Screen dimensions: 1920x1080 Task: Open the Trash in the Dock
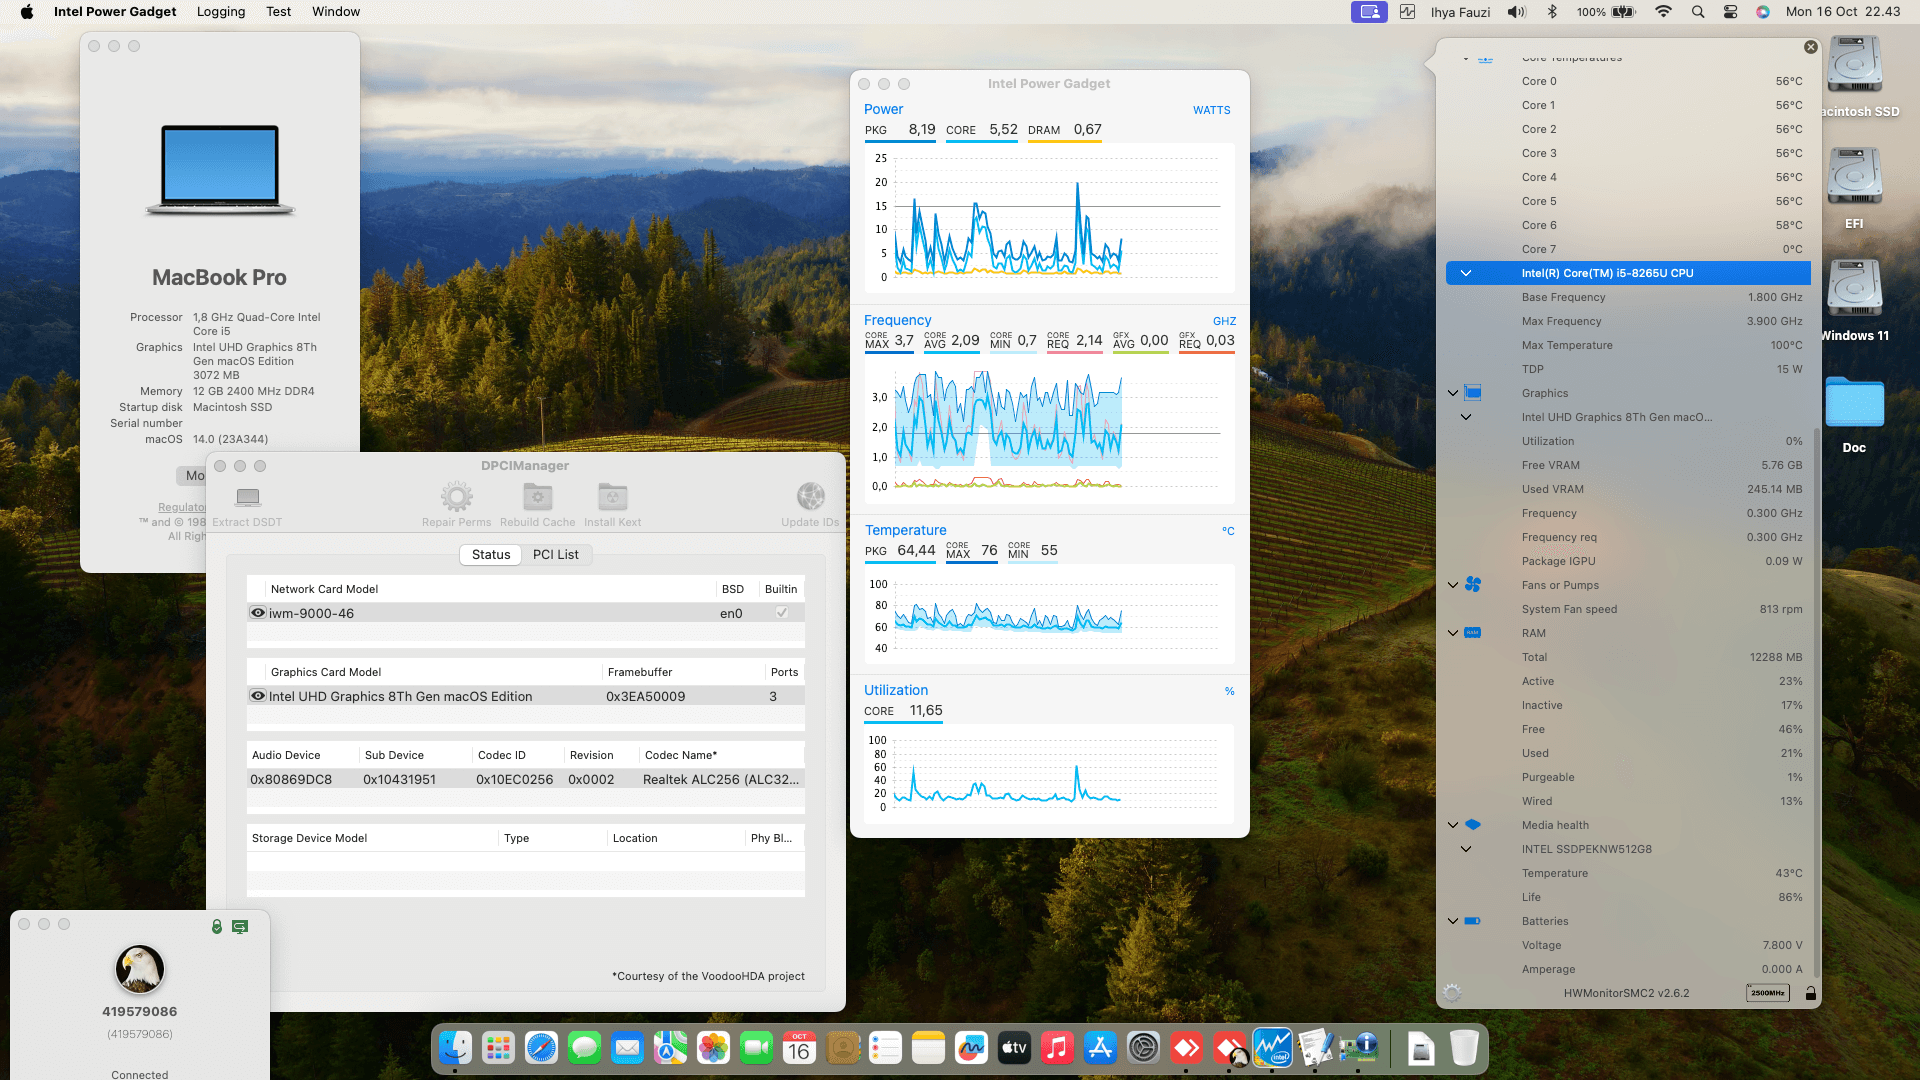[1463, 1048]
